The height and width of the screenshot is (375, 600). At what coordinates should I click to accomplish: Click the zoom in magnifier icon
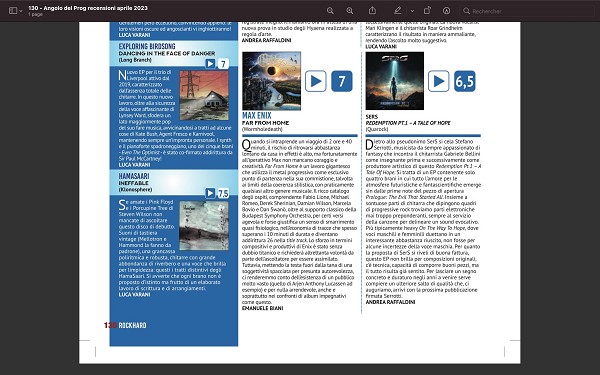click(x=349, y=11)
